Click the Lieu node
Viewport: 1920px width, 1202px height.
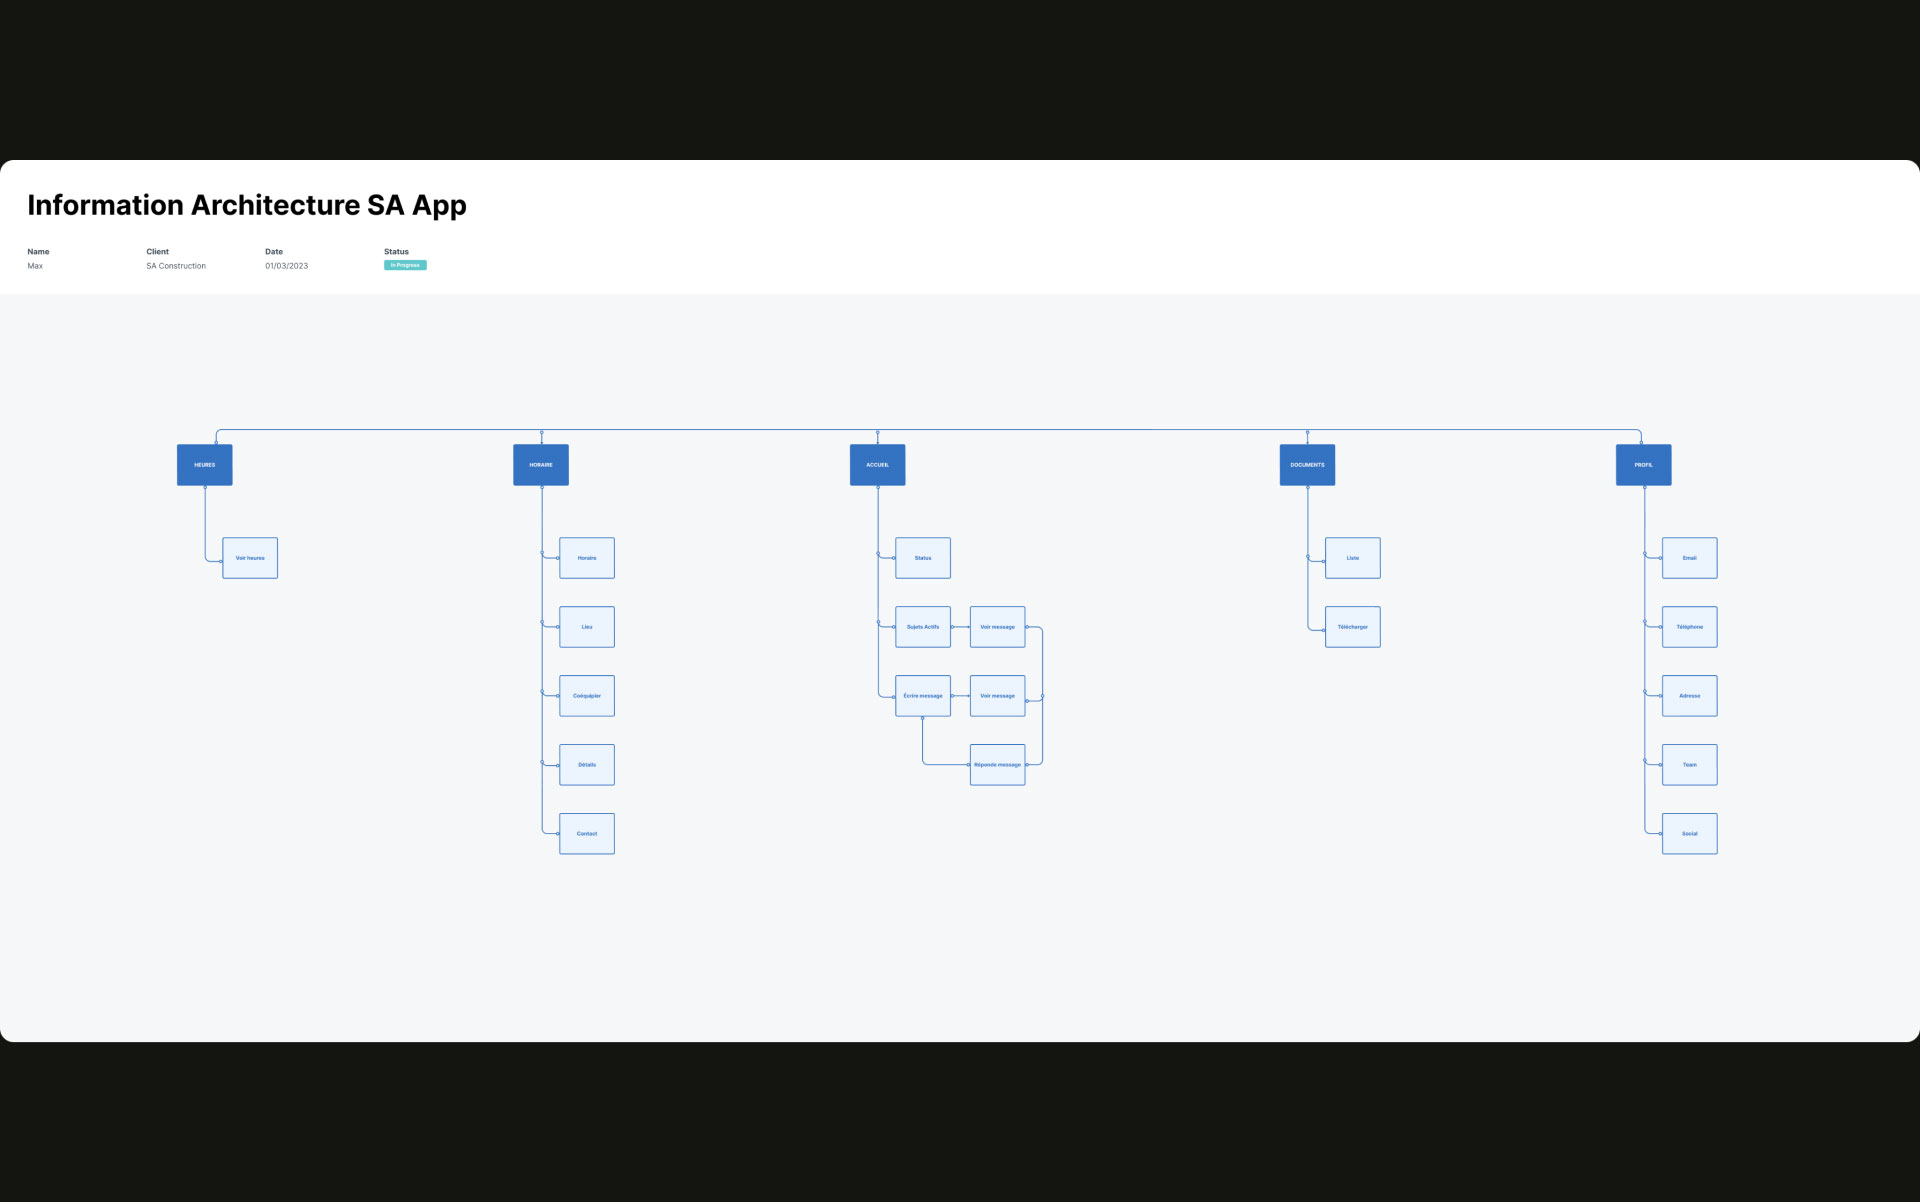pos(587,627)
